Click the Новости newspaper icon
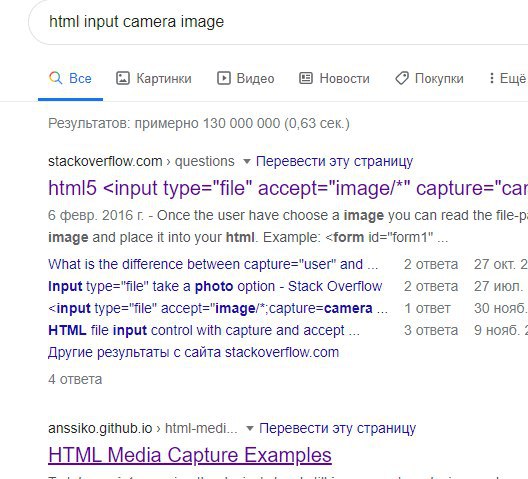This screenshot has height=479, width=528. coord(306,78)
